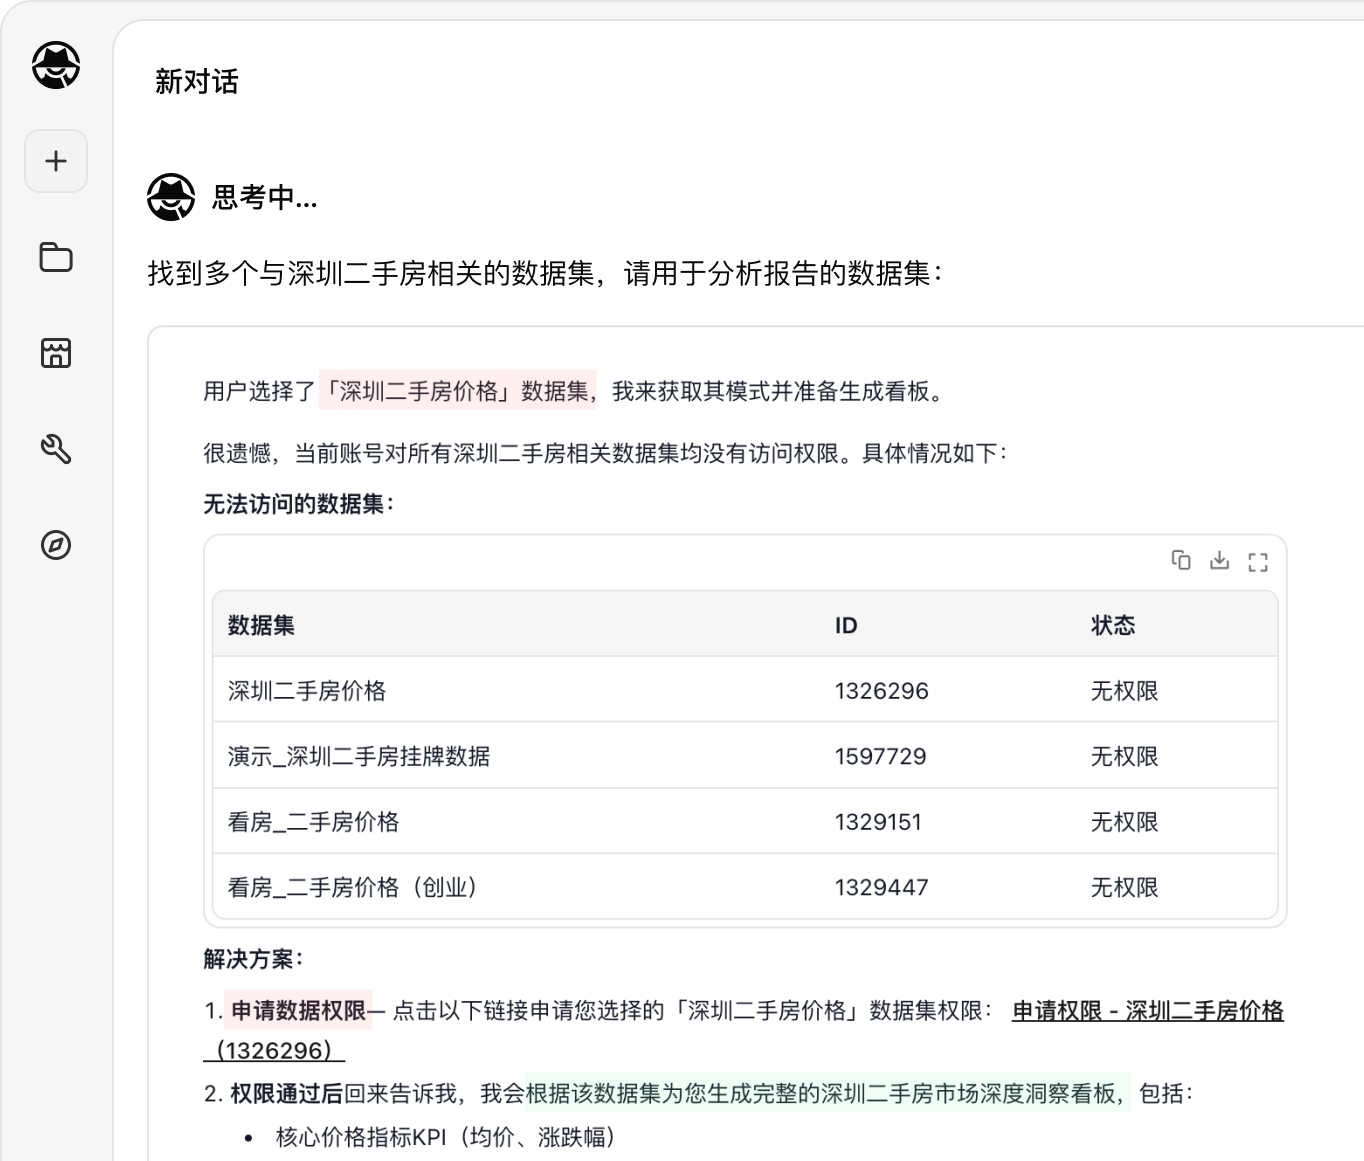Click the 核心价格指标KPI bullet item
This screenshot has width=1364, height=1161.
(446, 1137)
